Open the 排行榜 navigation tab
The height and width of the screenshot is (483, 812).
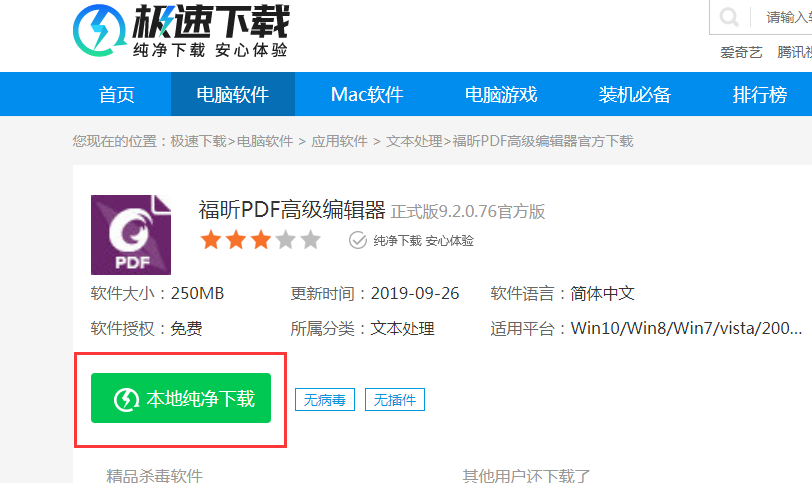[760, 94]
